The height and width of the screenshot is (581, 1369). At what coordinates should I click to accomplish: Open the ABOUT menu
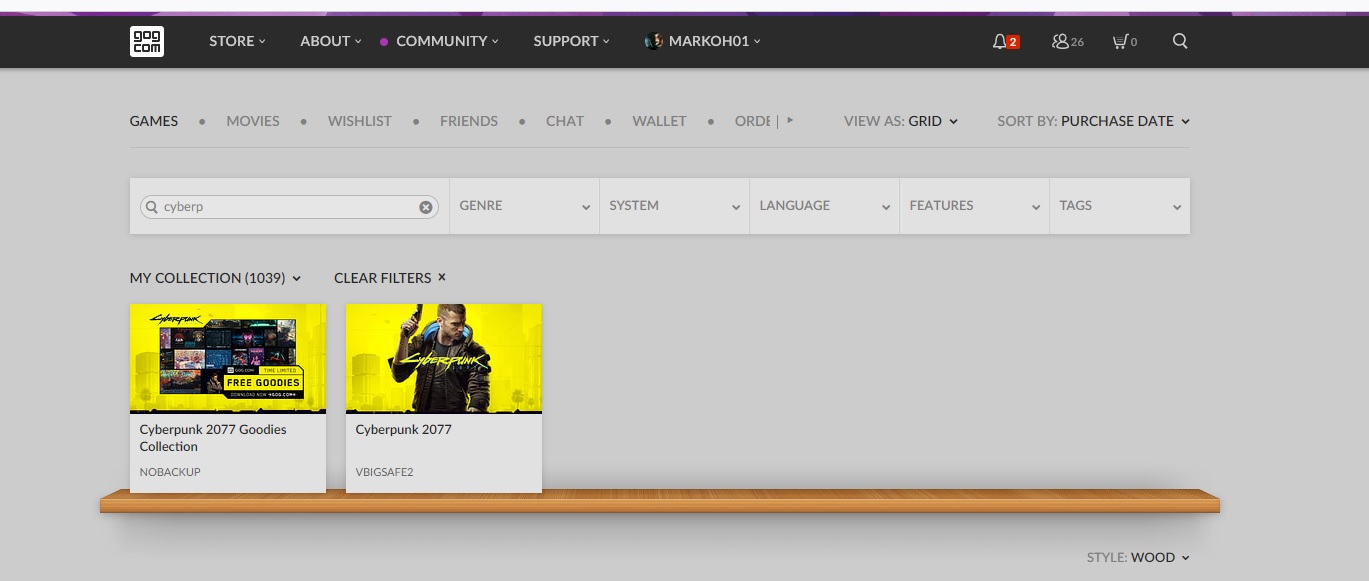point(331,41)
